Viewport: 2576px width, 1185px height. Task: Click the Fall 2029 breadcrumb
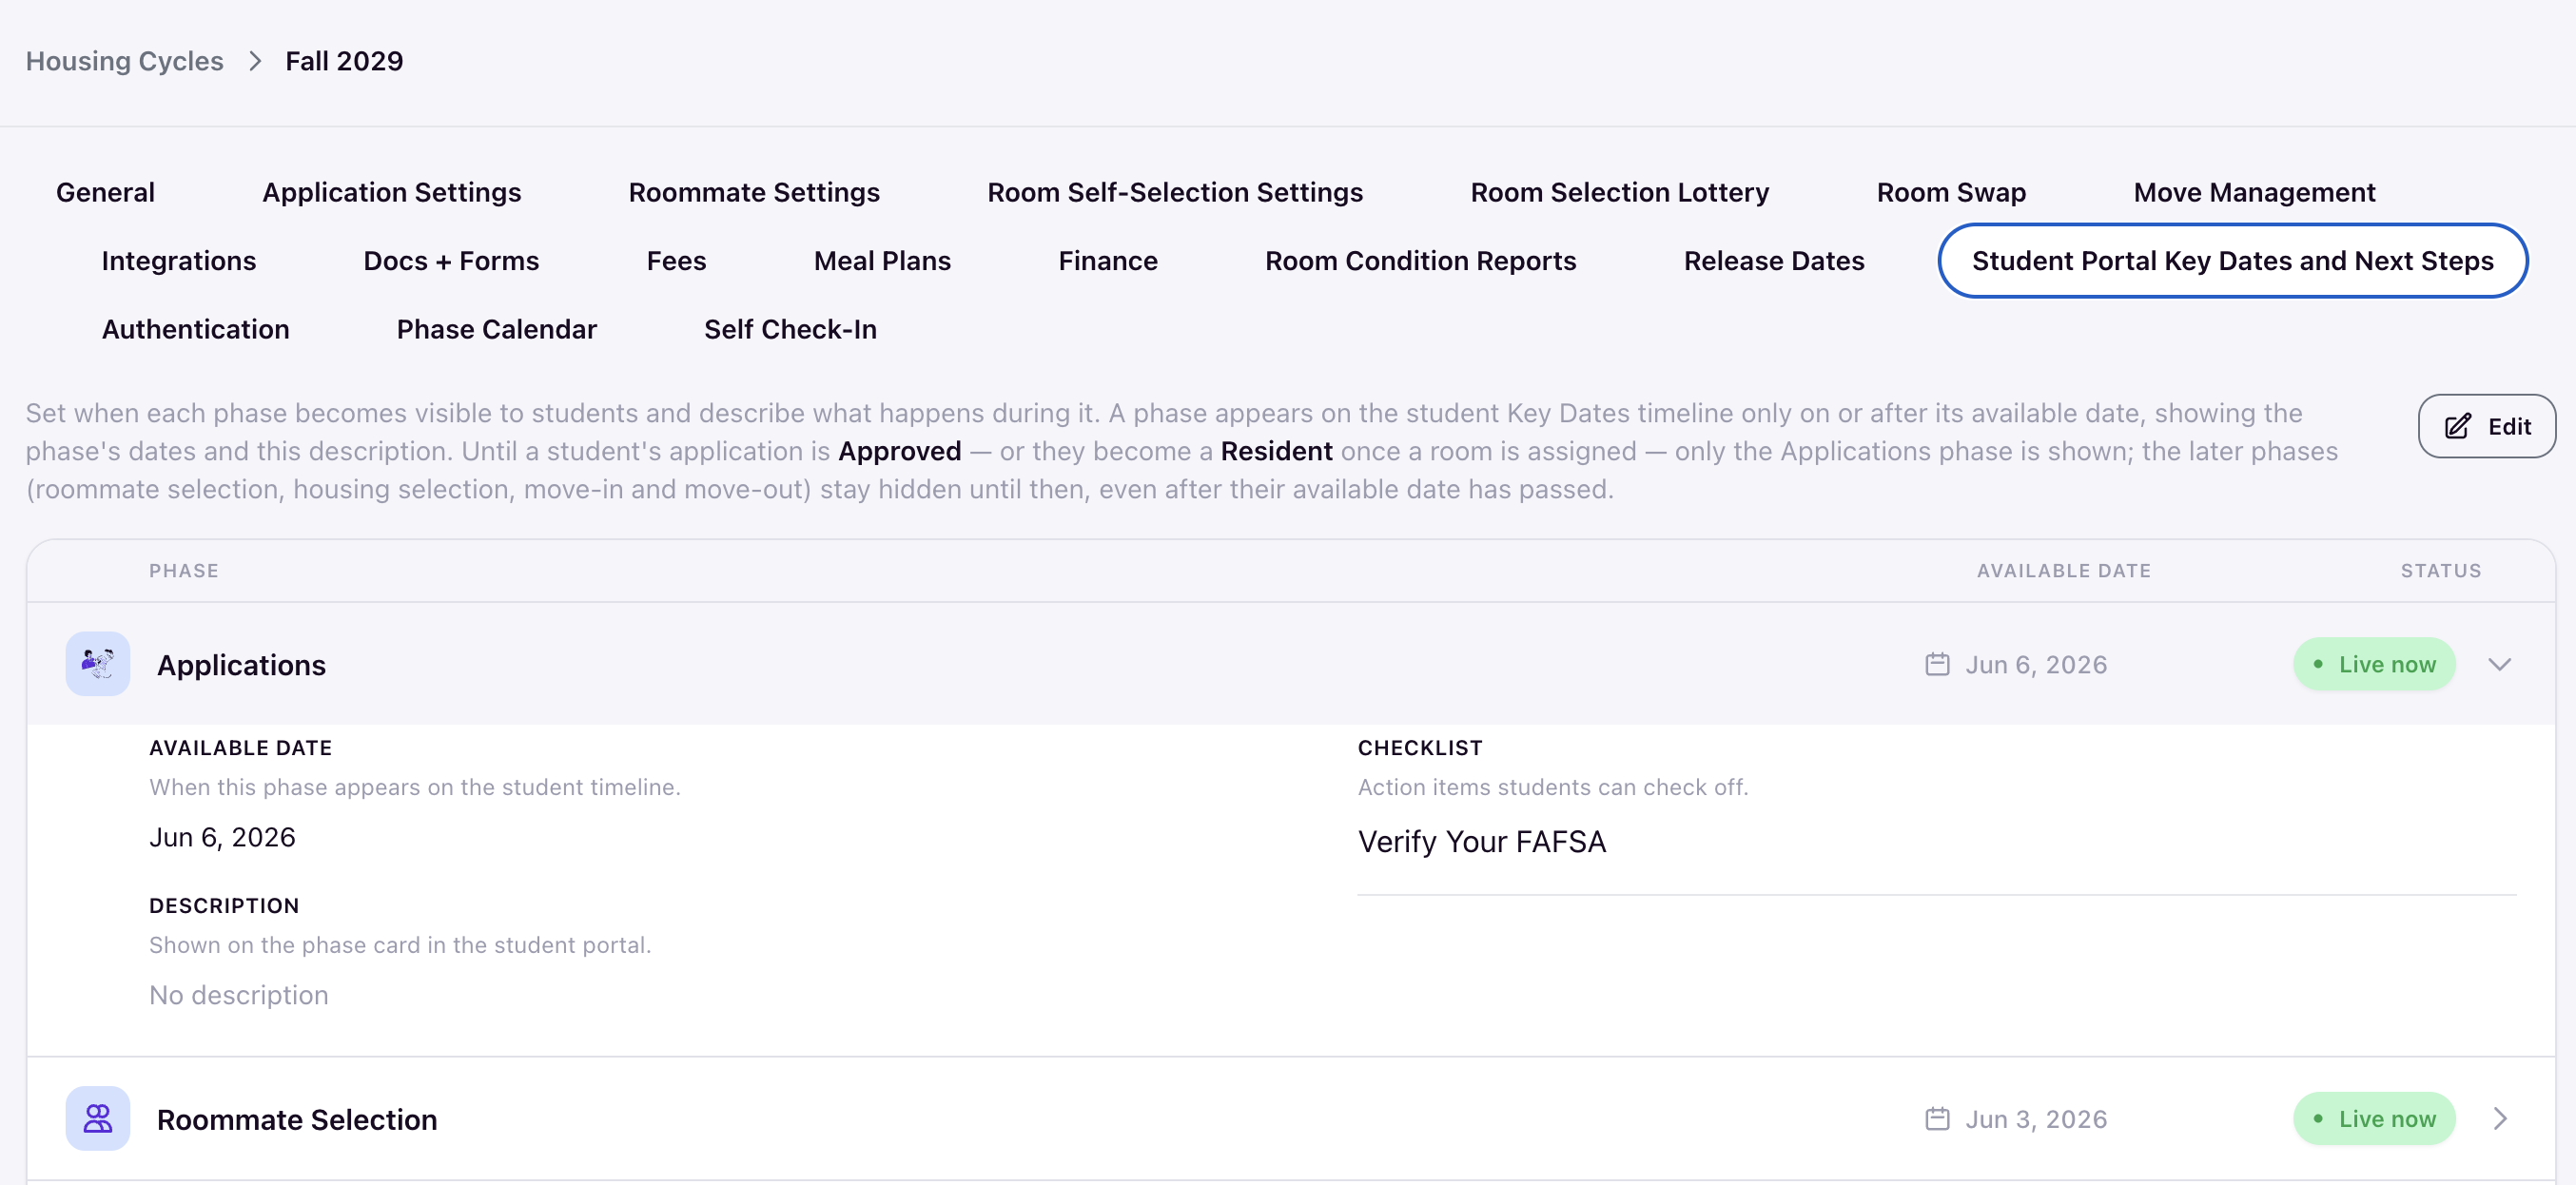pos(344,61)
